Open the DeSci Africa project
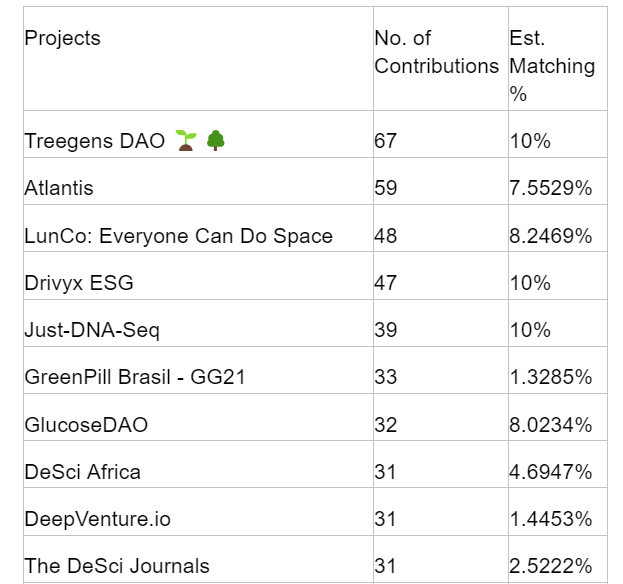The width and height of the screenshot is (623, 584). [x=83, y=472]
